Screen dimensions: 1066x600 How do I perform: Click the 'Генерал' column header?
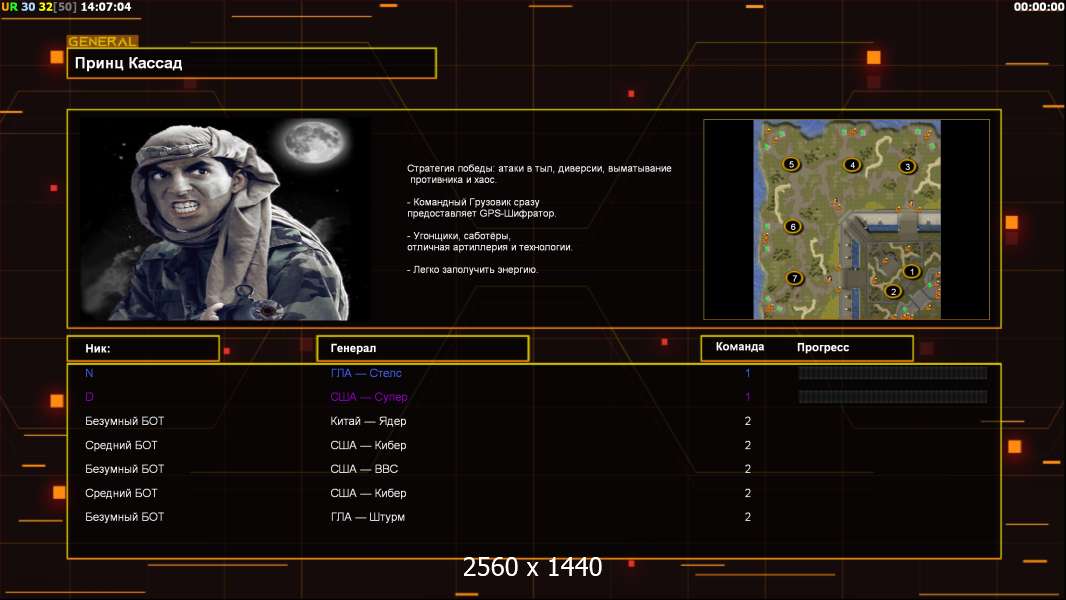point(422,348)
